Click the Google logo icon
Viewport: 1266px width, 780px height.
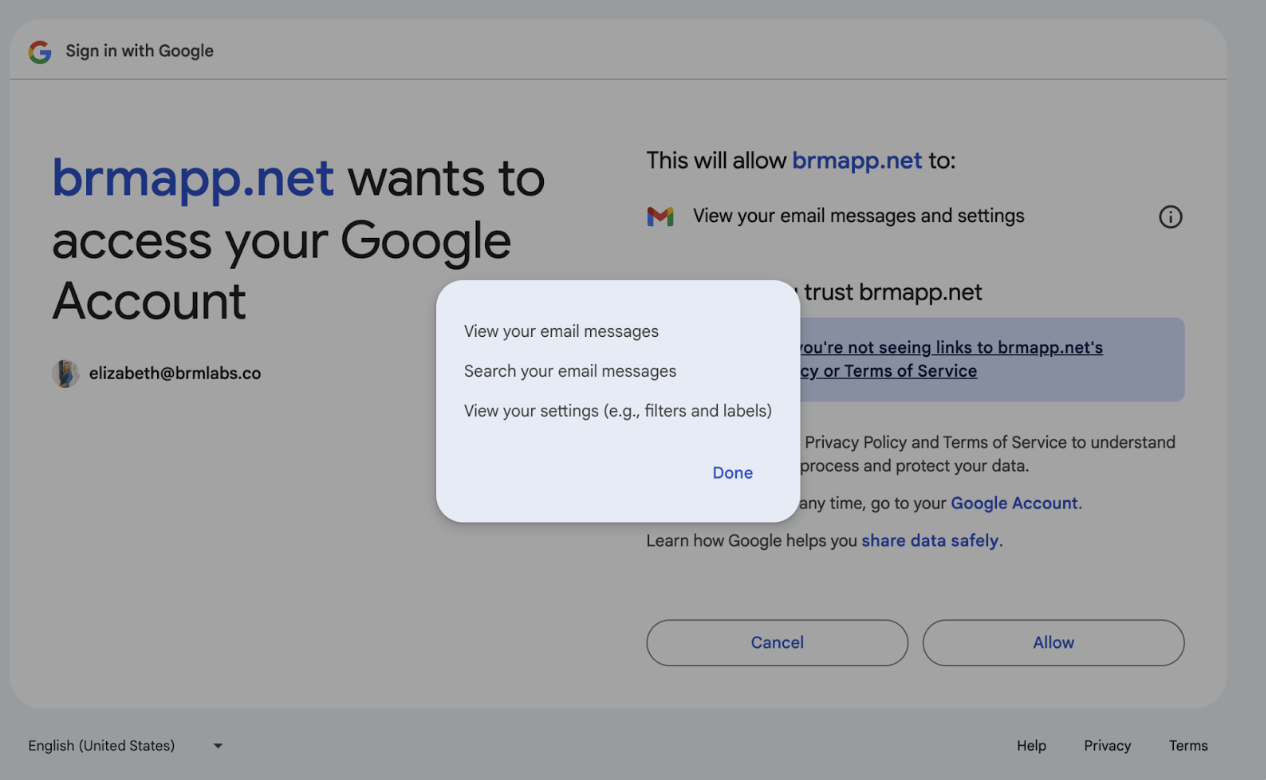click(x=40, y=52)
